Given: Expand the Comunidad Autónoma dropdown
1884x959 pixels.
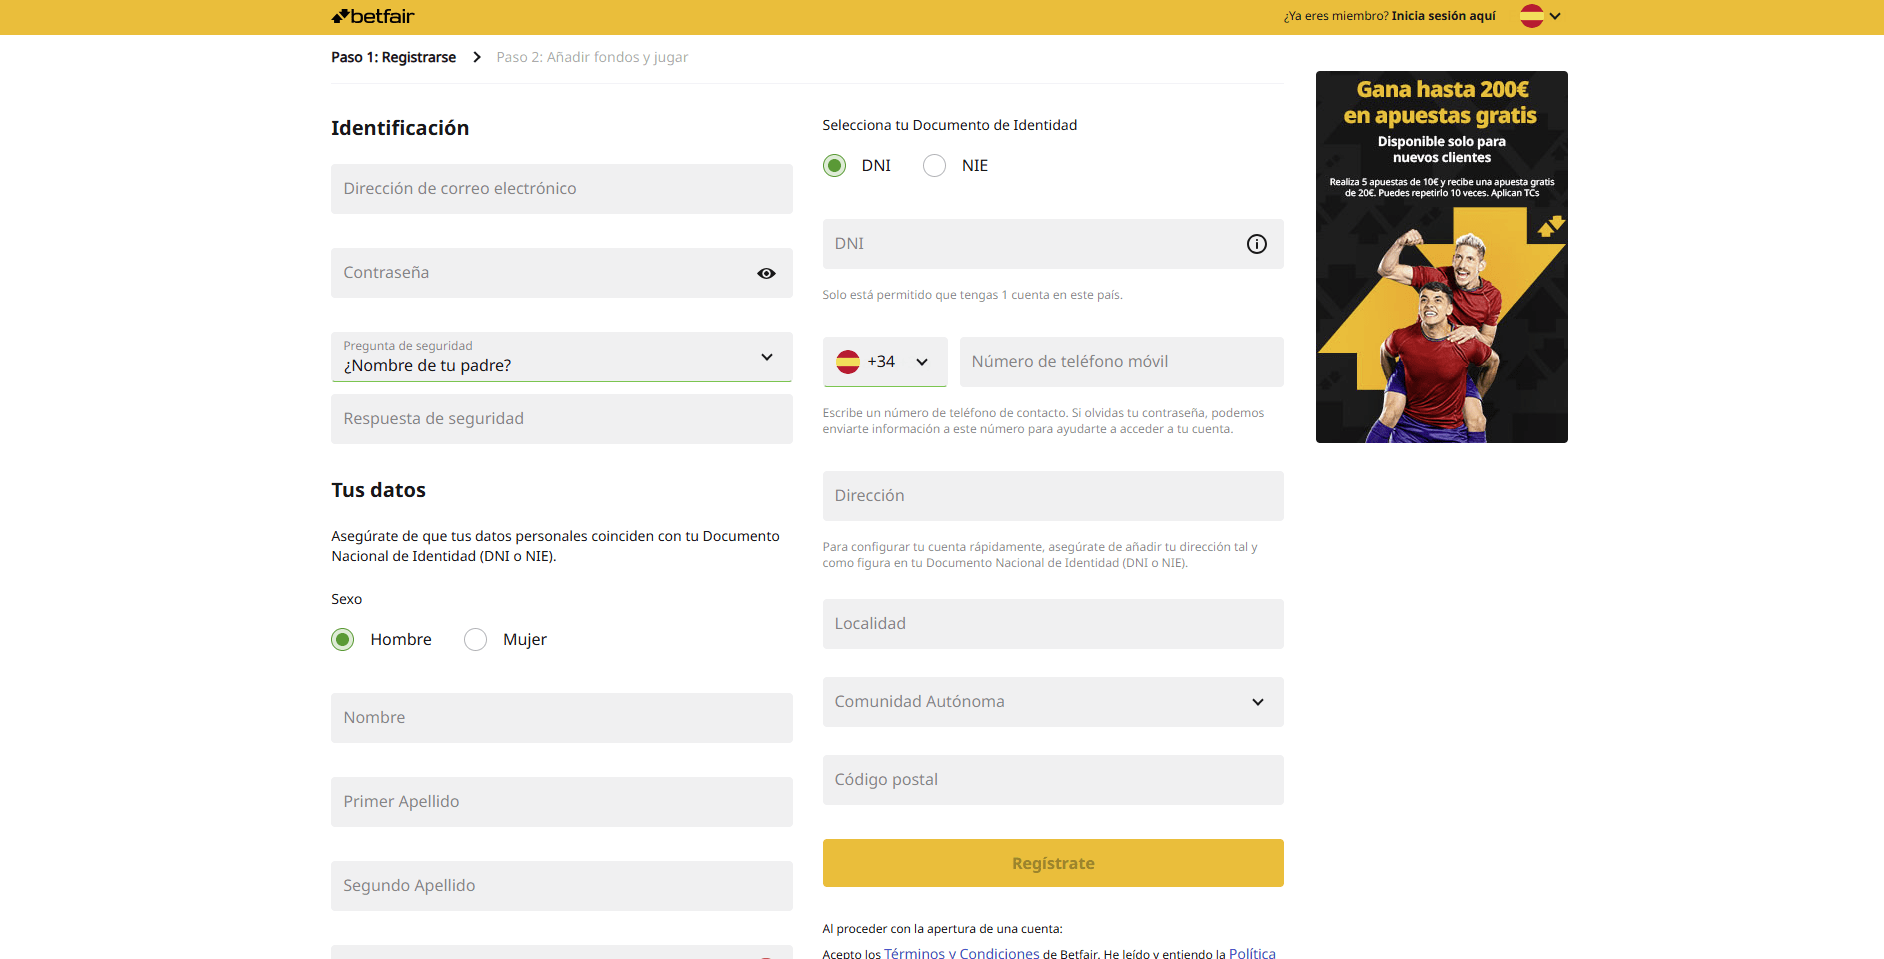Looking at the screenshot, I should pyautogui.click(x=1053, y=702).
